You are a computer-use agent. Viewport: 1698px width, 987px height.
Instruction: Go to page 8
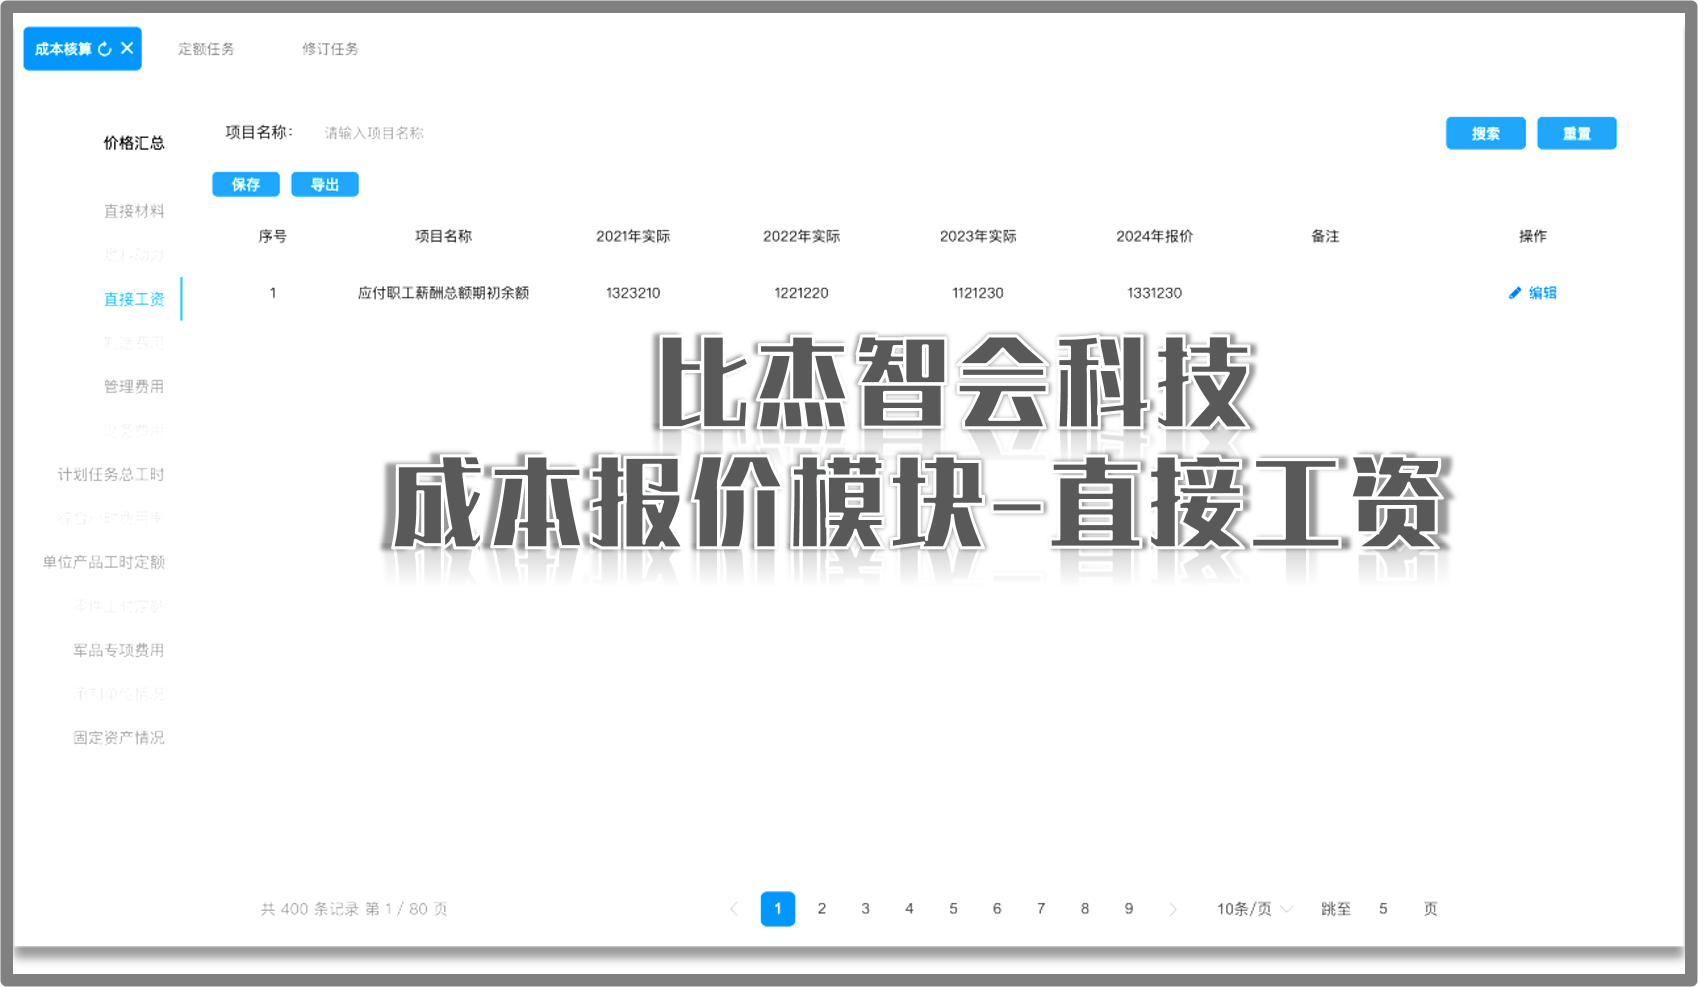pyautogui.click(x=1085, y=909)
